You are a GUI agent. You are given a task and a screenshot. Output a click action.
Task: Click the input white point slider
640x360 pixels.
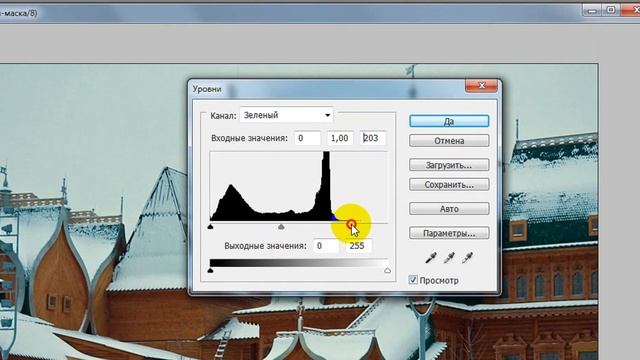351,224
